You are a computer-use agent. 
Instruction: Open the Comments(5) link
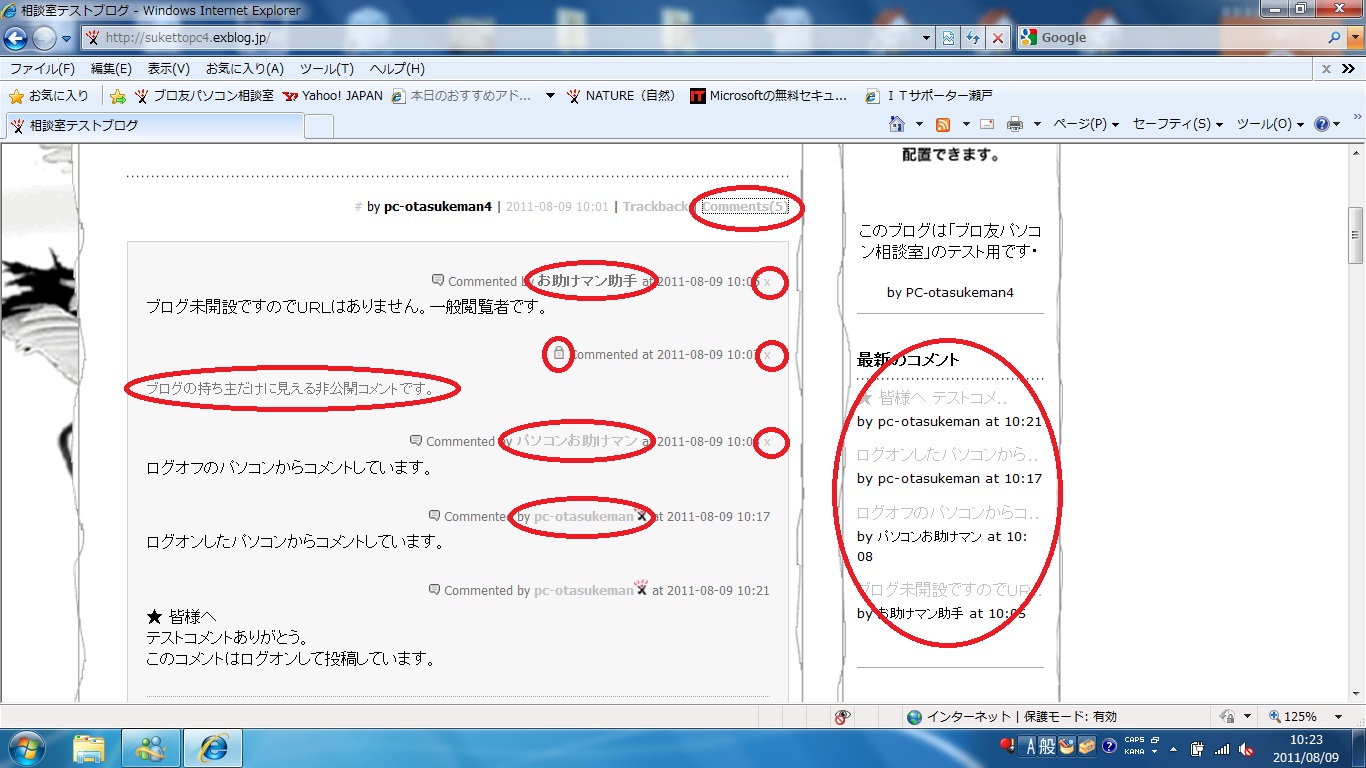744,207
